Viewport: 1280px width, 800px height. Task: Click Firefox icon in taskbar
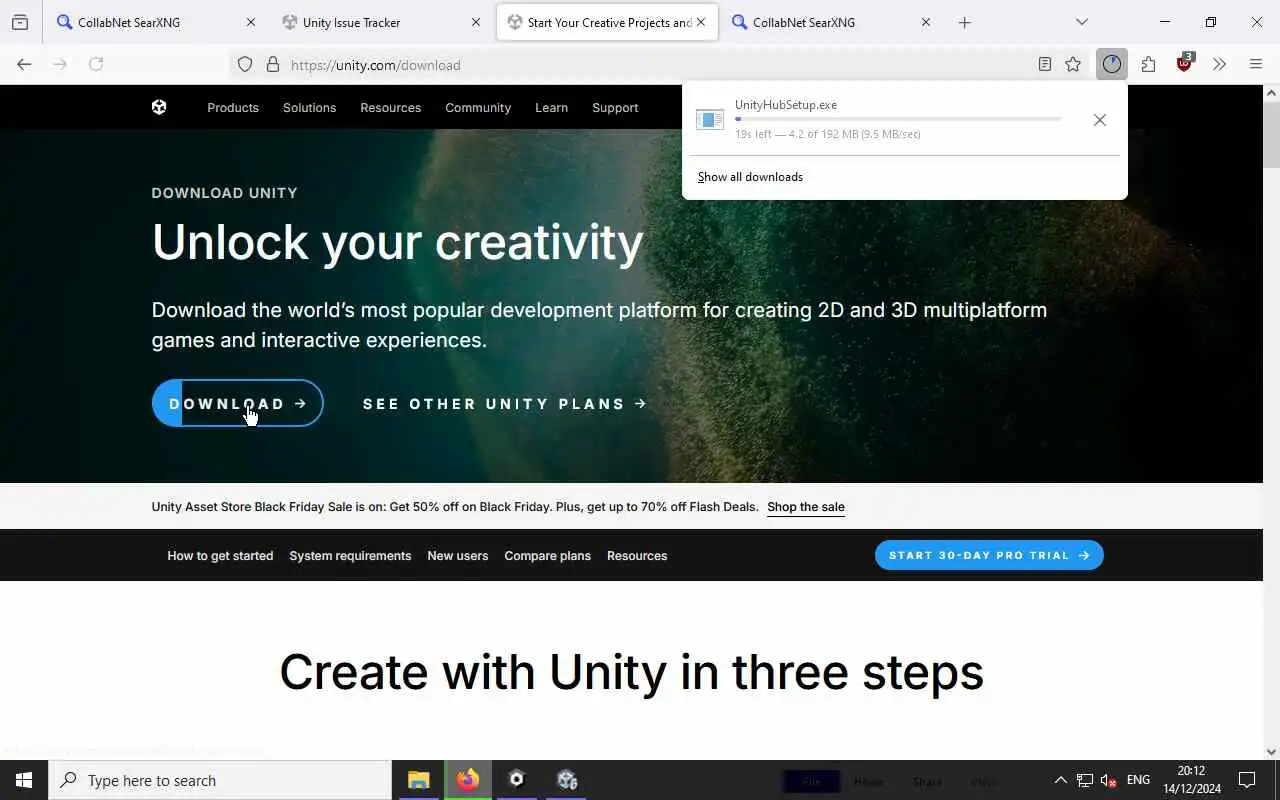(x=467, y=780)
